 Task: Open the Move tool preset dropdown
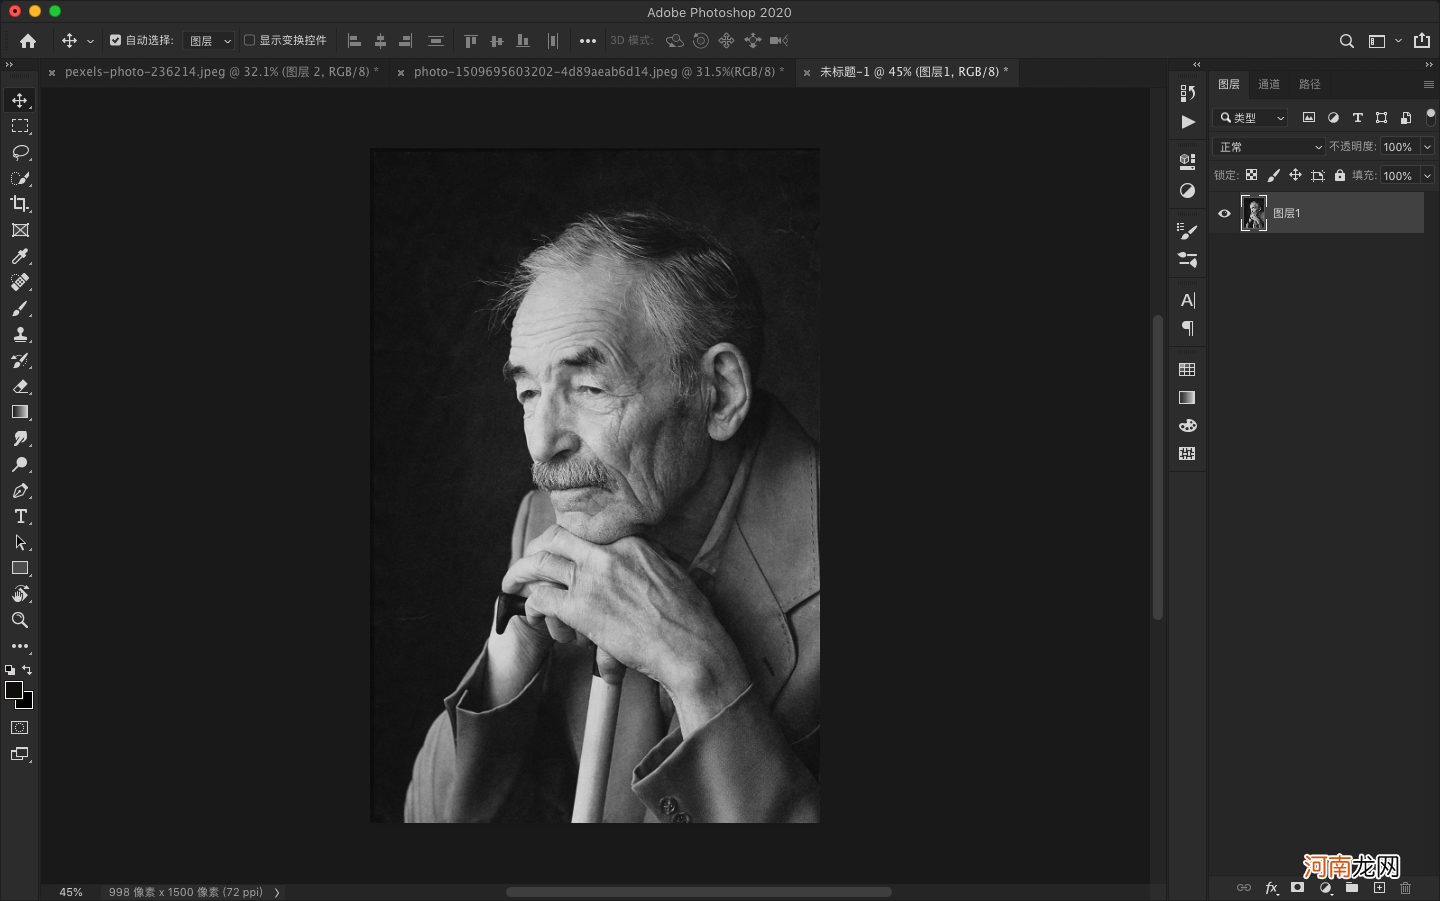click(90, 41)
